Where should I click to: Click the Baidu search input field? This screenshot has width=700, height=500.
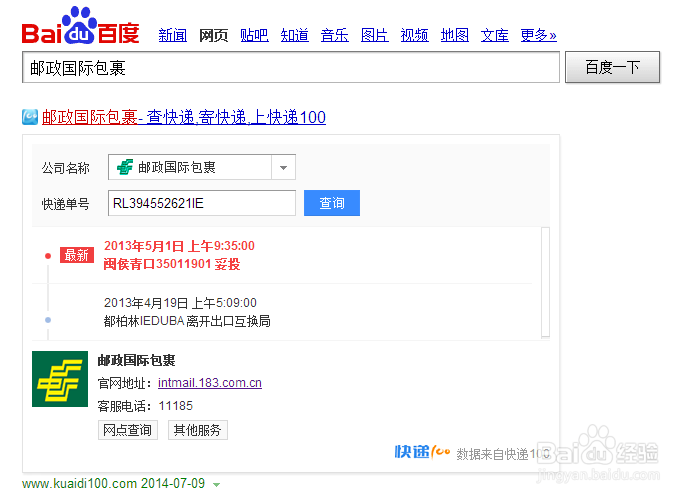point(291,67)
